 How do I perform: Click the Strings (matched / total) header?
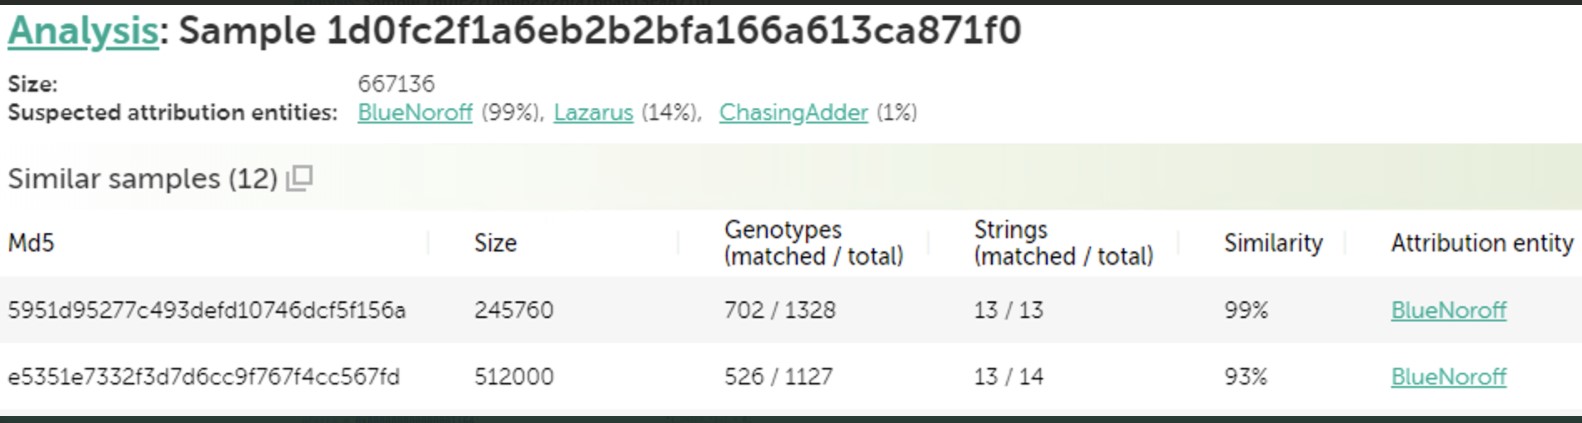(1063, 243)
